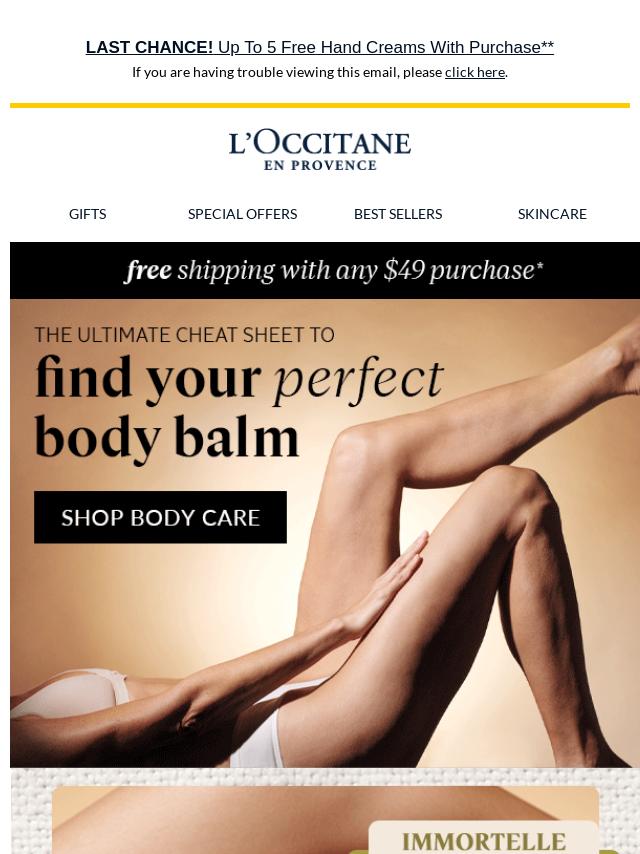Open the Last Chance free hand creams link
This screenshot has height=854, width=640.
click(320, 47)
